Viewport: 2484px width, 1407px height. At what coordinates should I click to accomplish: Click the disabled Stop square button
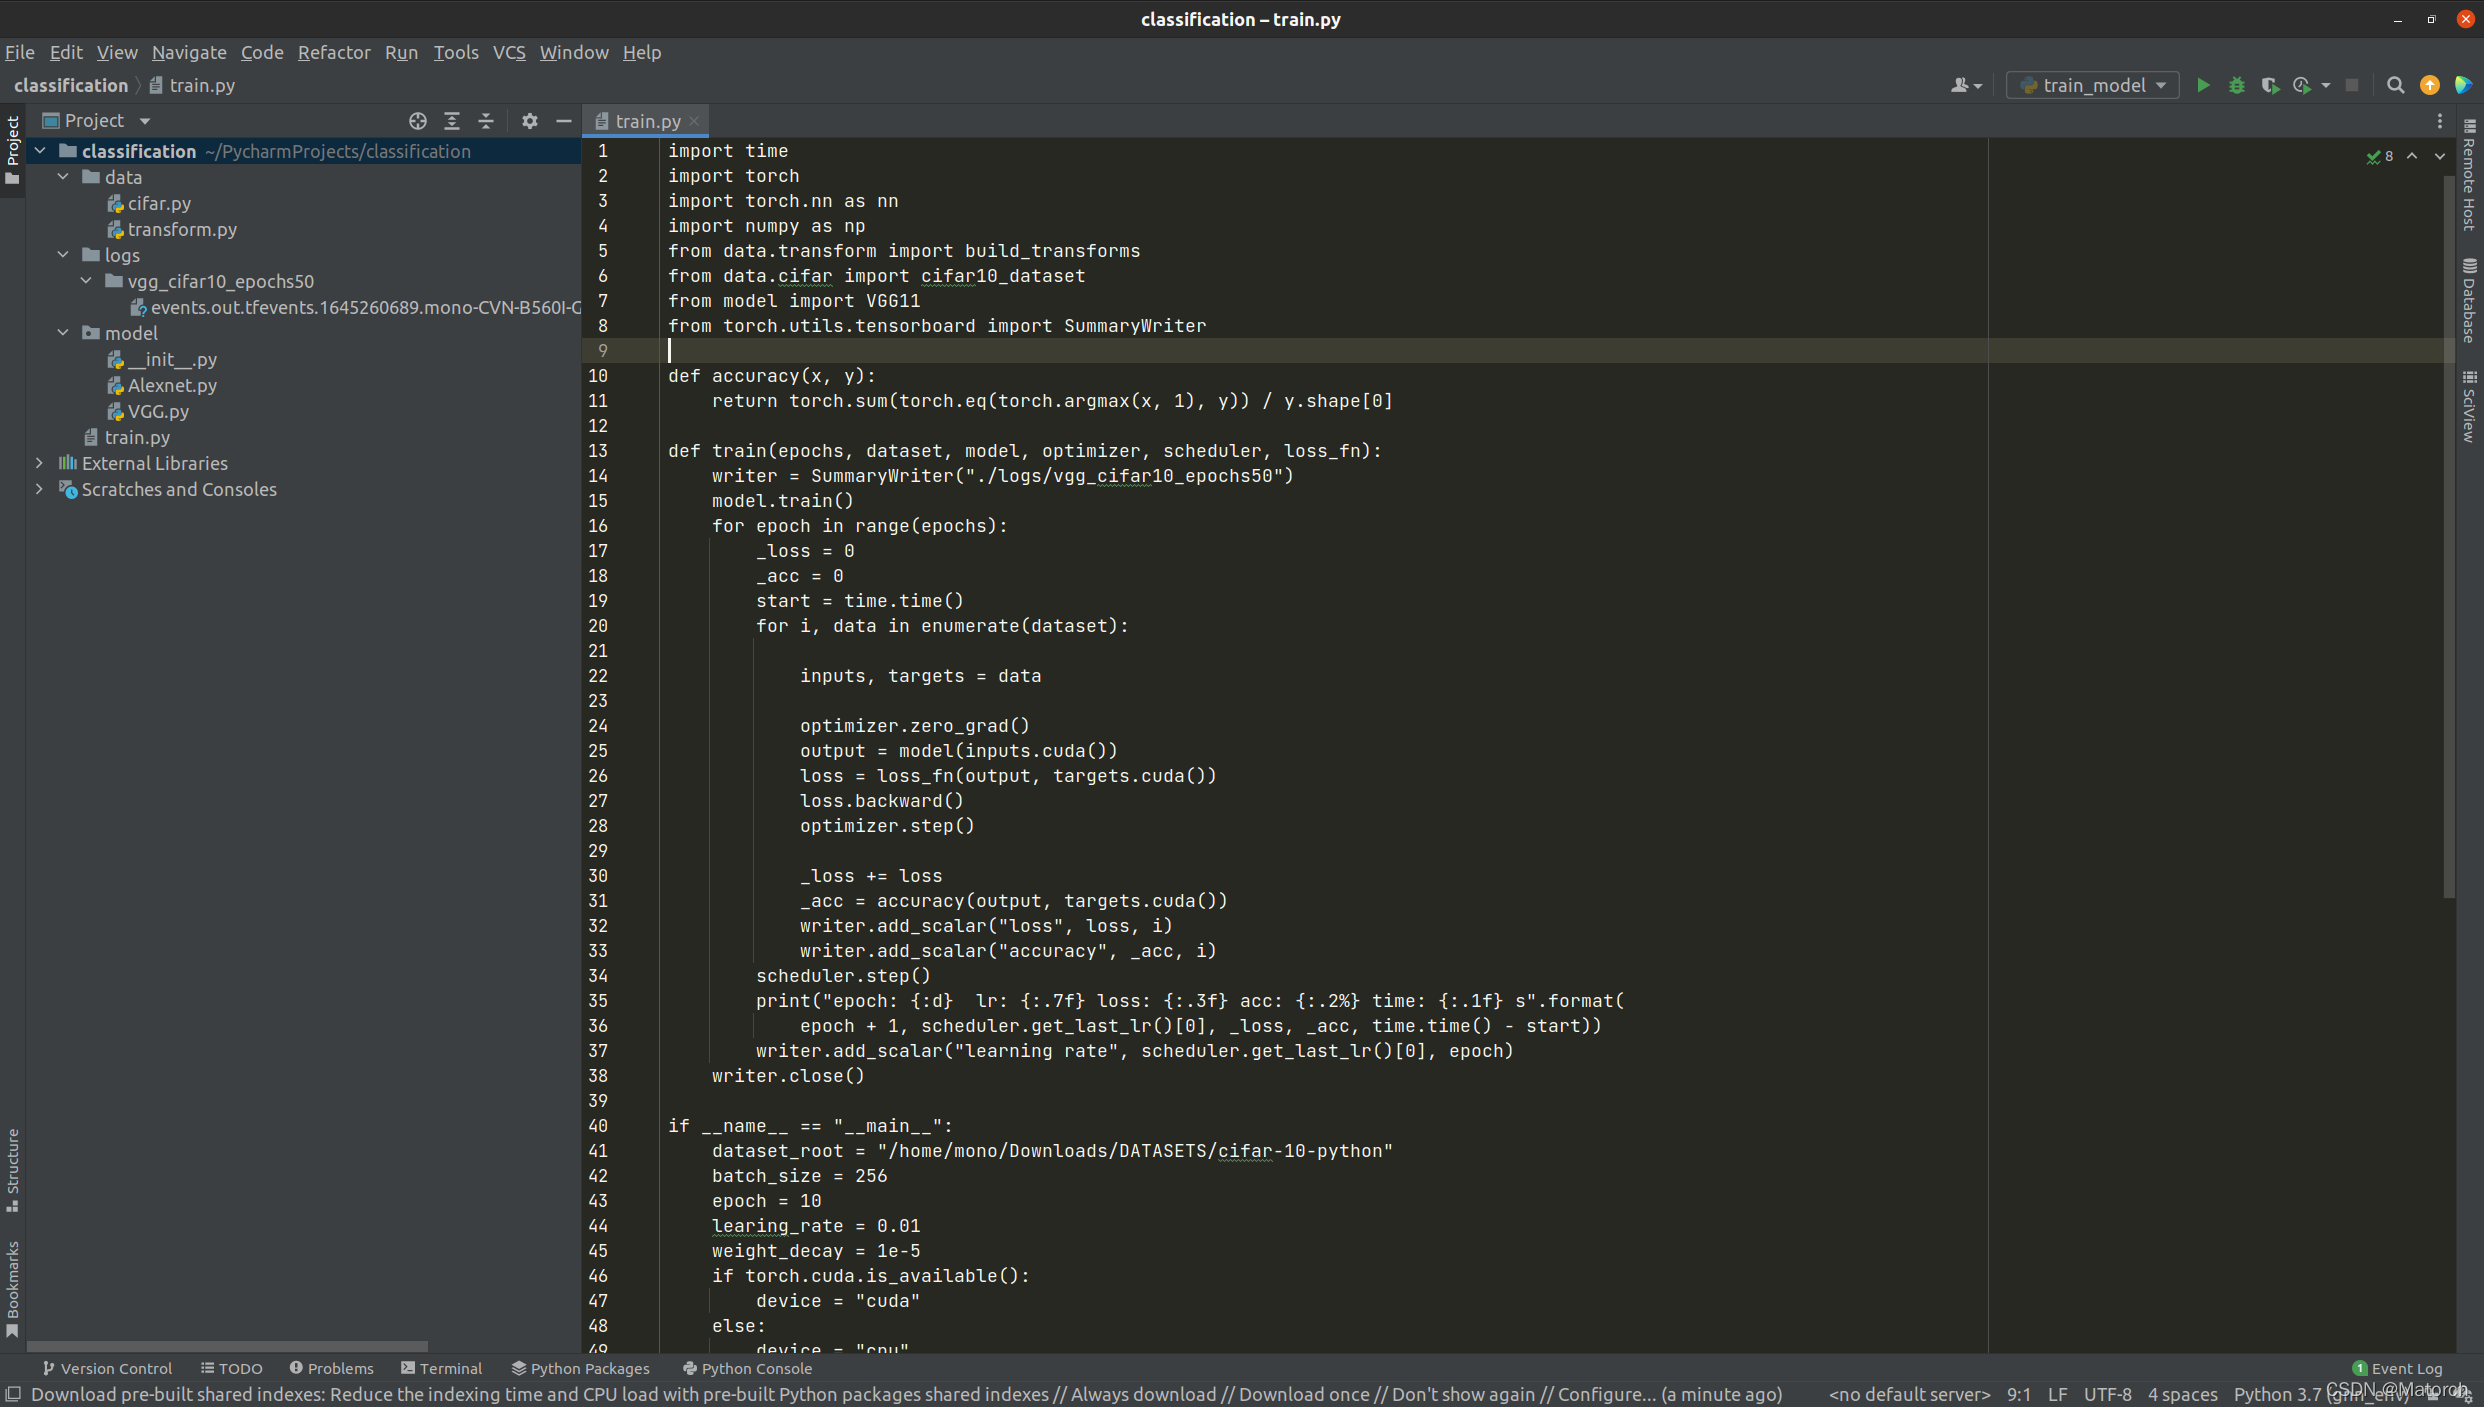tap(2352, 86)
